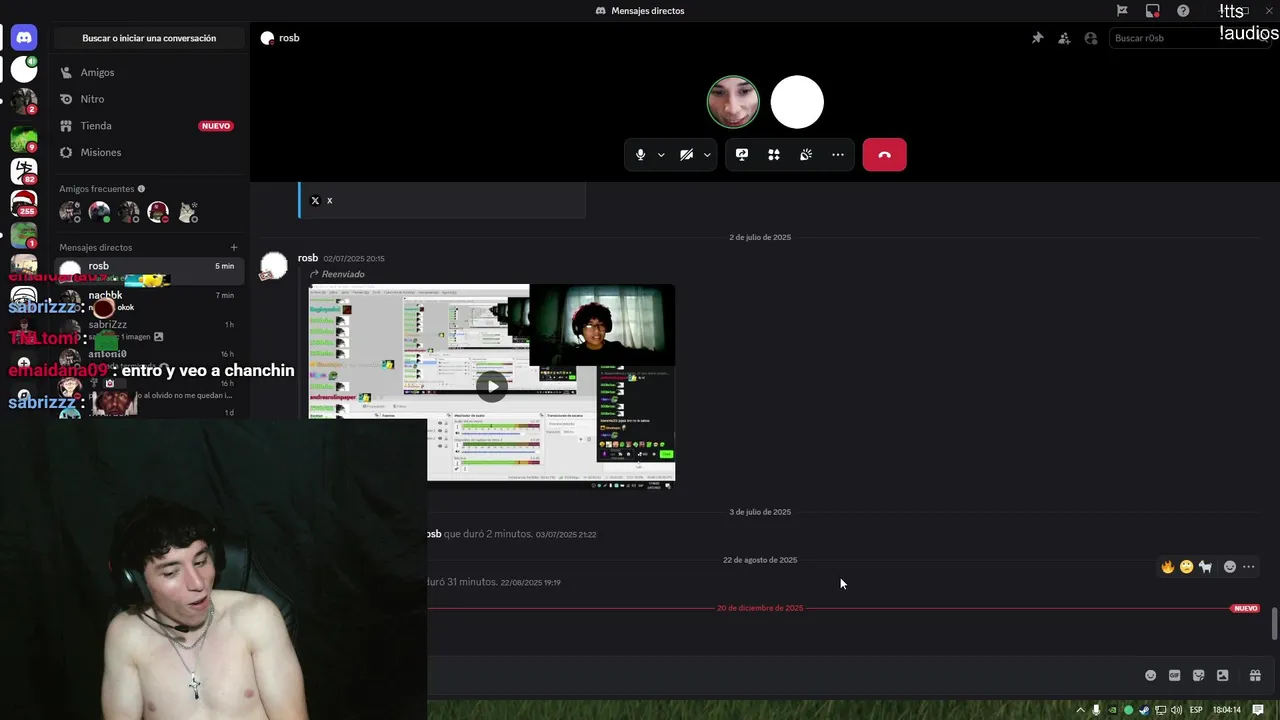The image size is (1280, 720).
Task: Start an activity in the call
Action: point(774,155)
